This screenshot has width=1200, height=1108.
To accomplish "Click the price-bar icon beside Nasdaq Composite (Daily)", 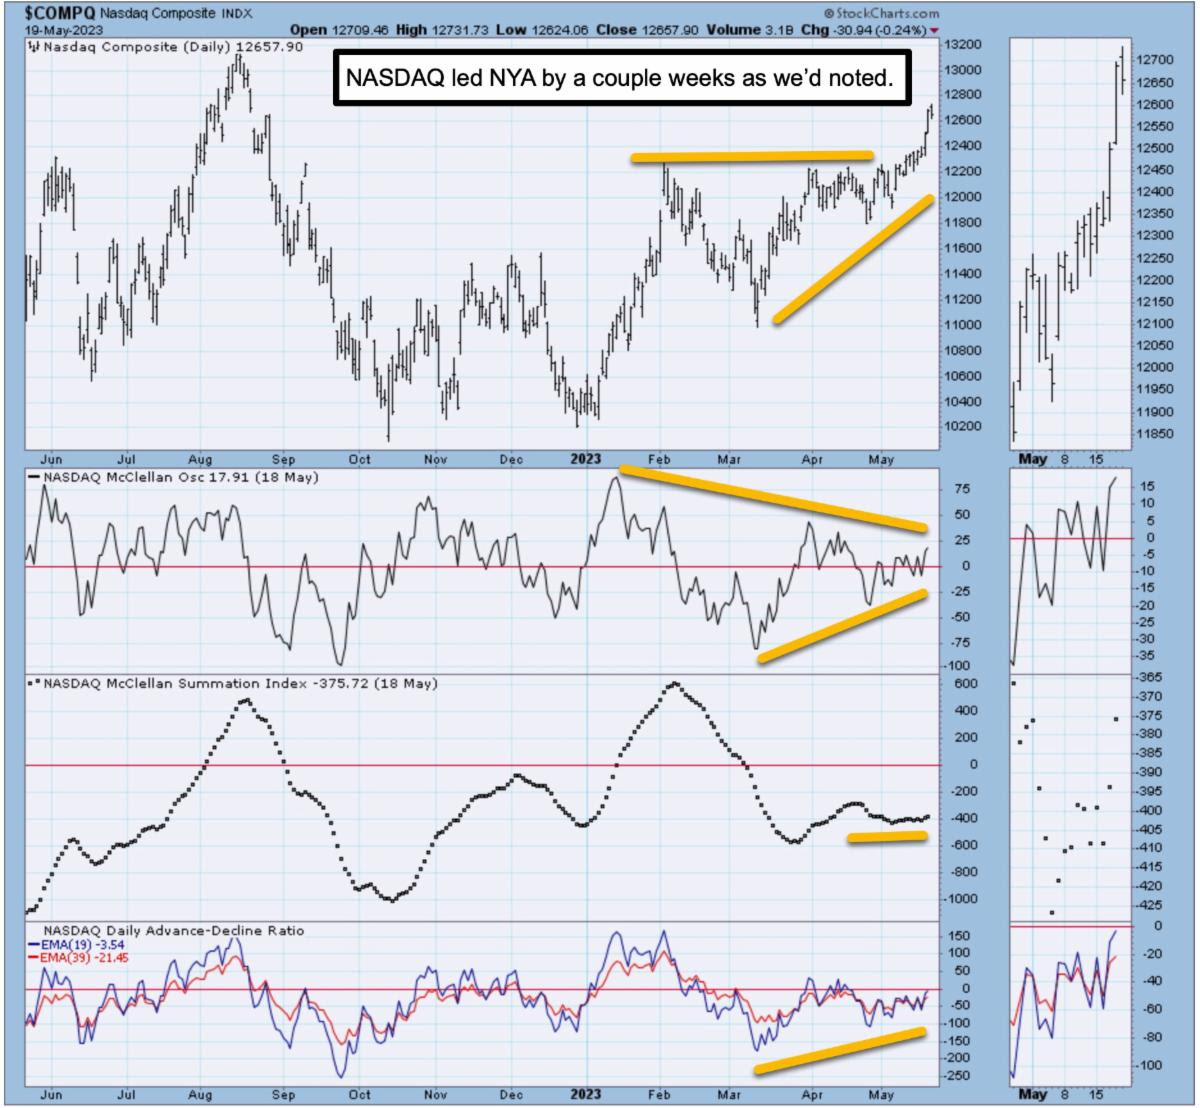I will point(33,46).
